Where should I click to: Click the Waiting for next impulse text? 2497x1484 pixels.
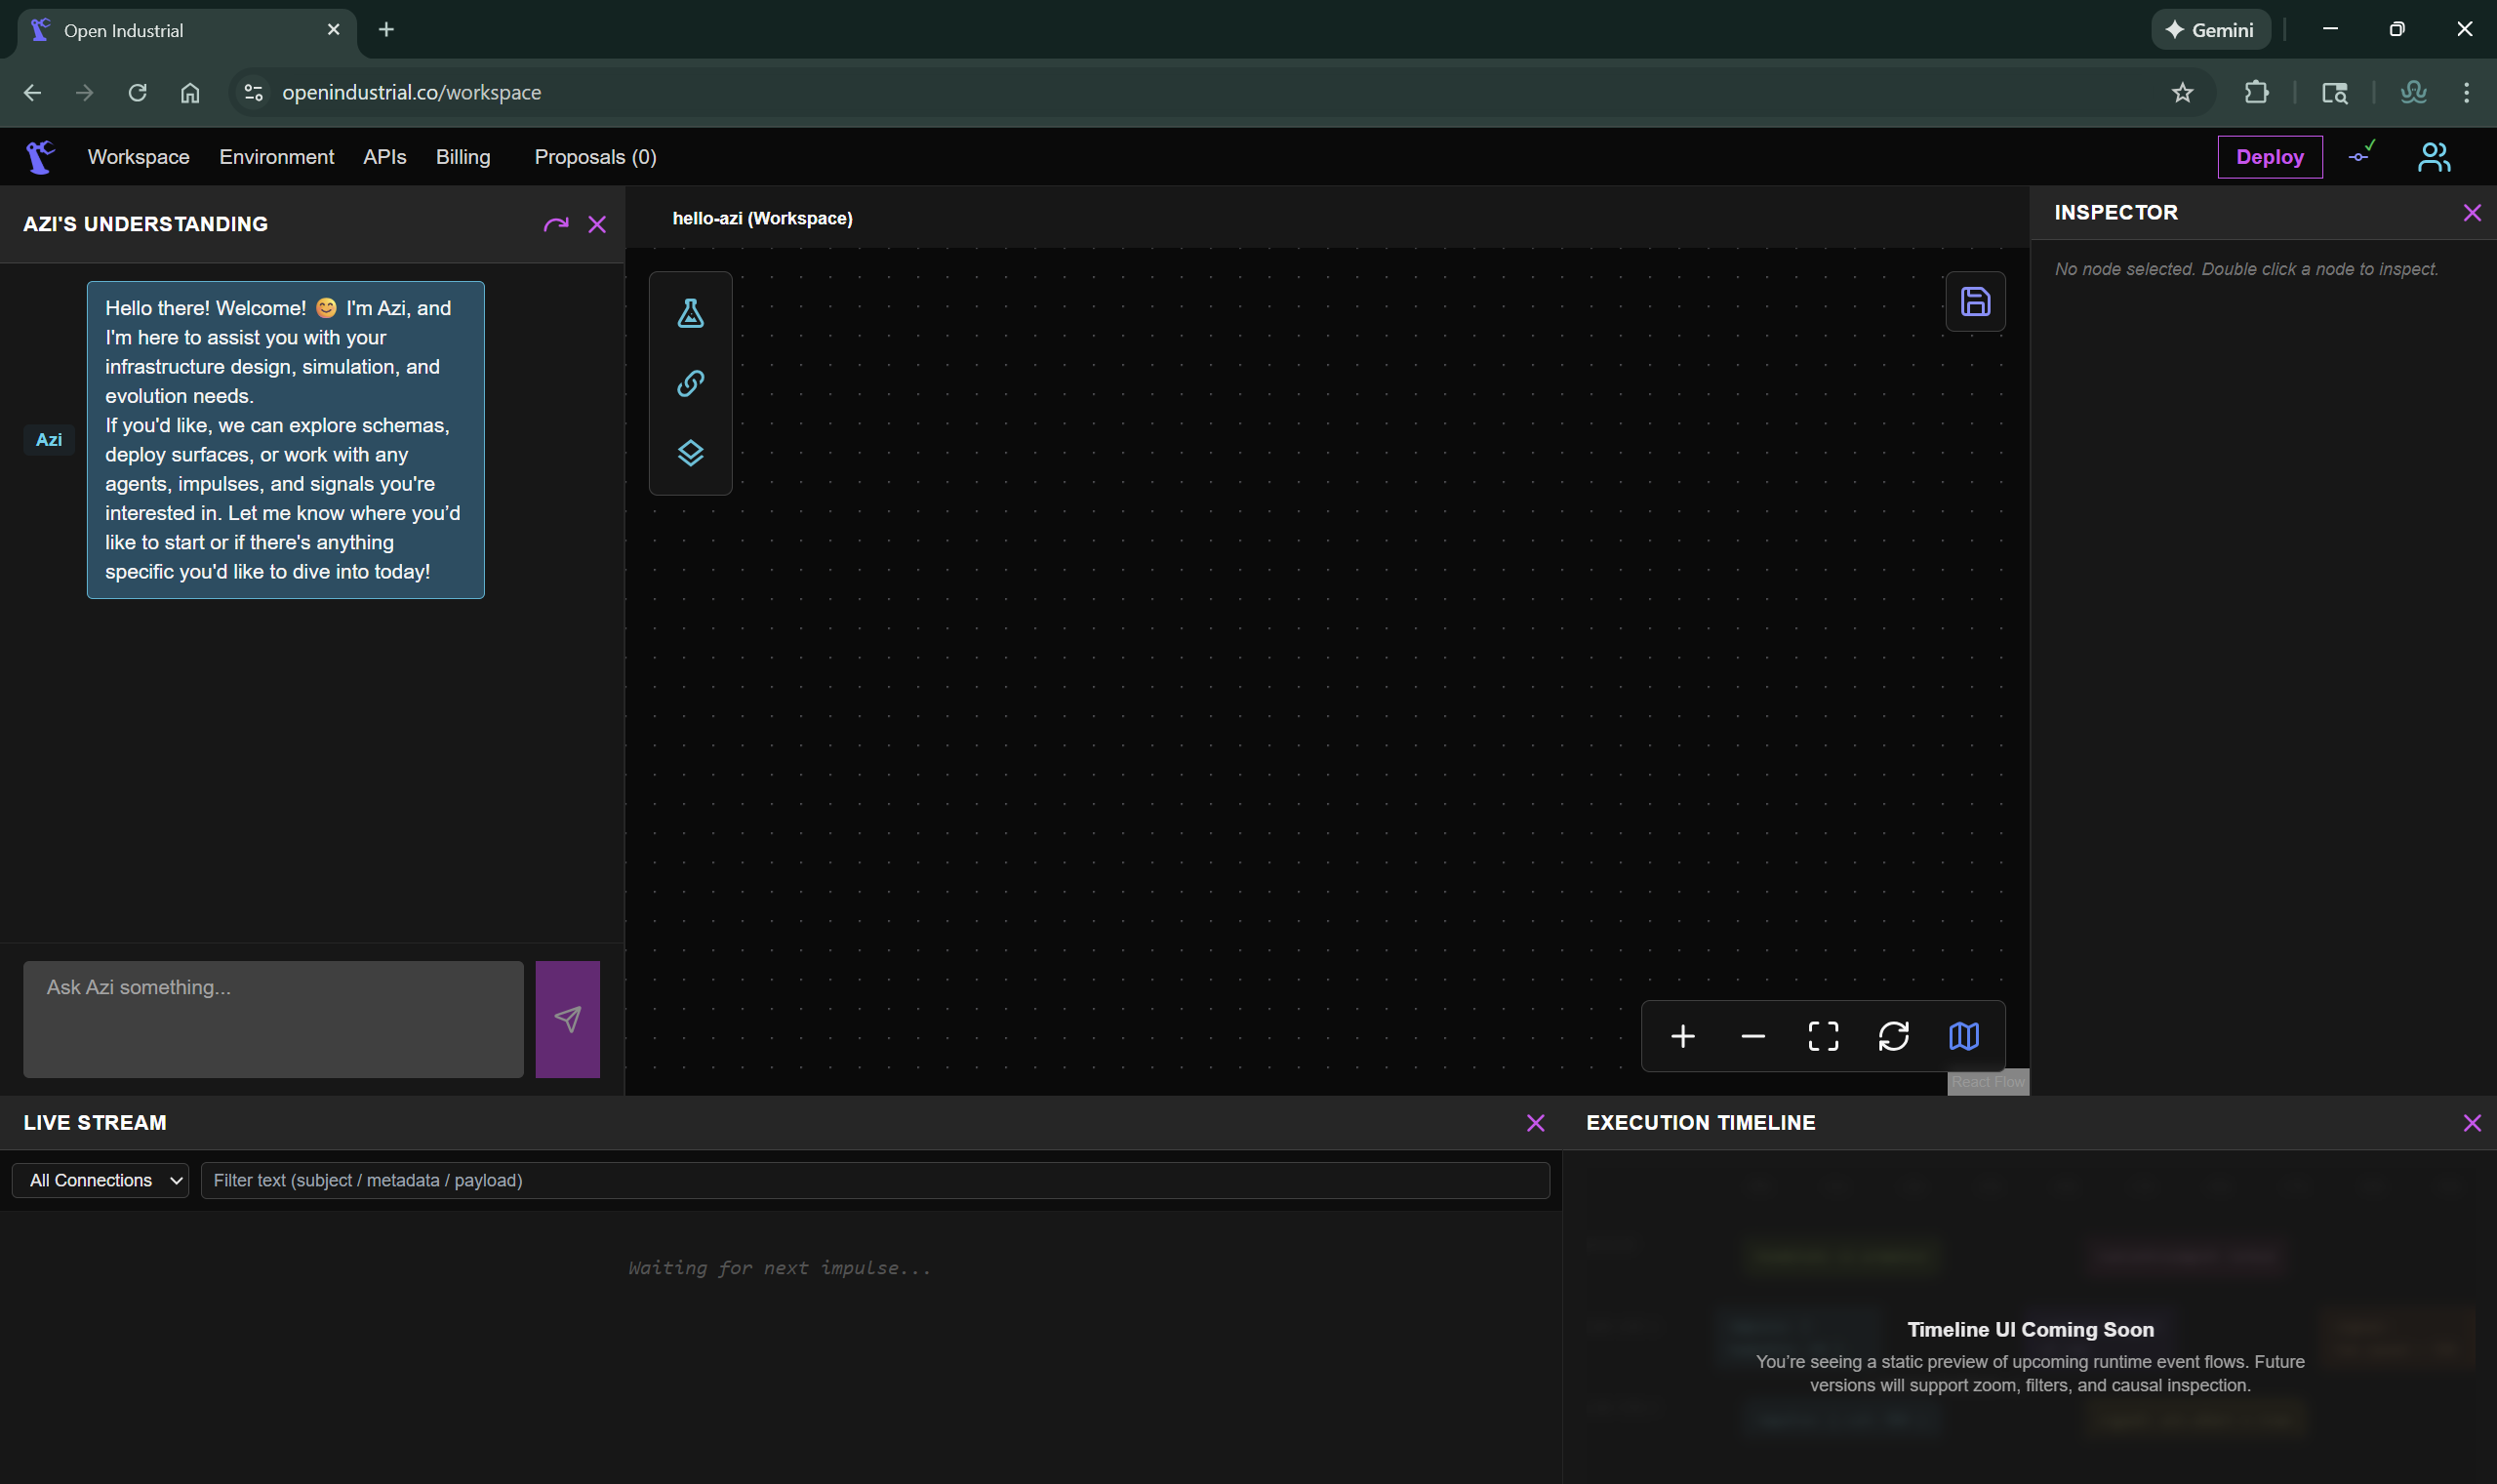tap(780, 1268)
